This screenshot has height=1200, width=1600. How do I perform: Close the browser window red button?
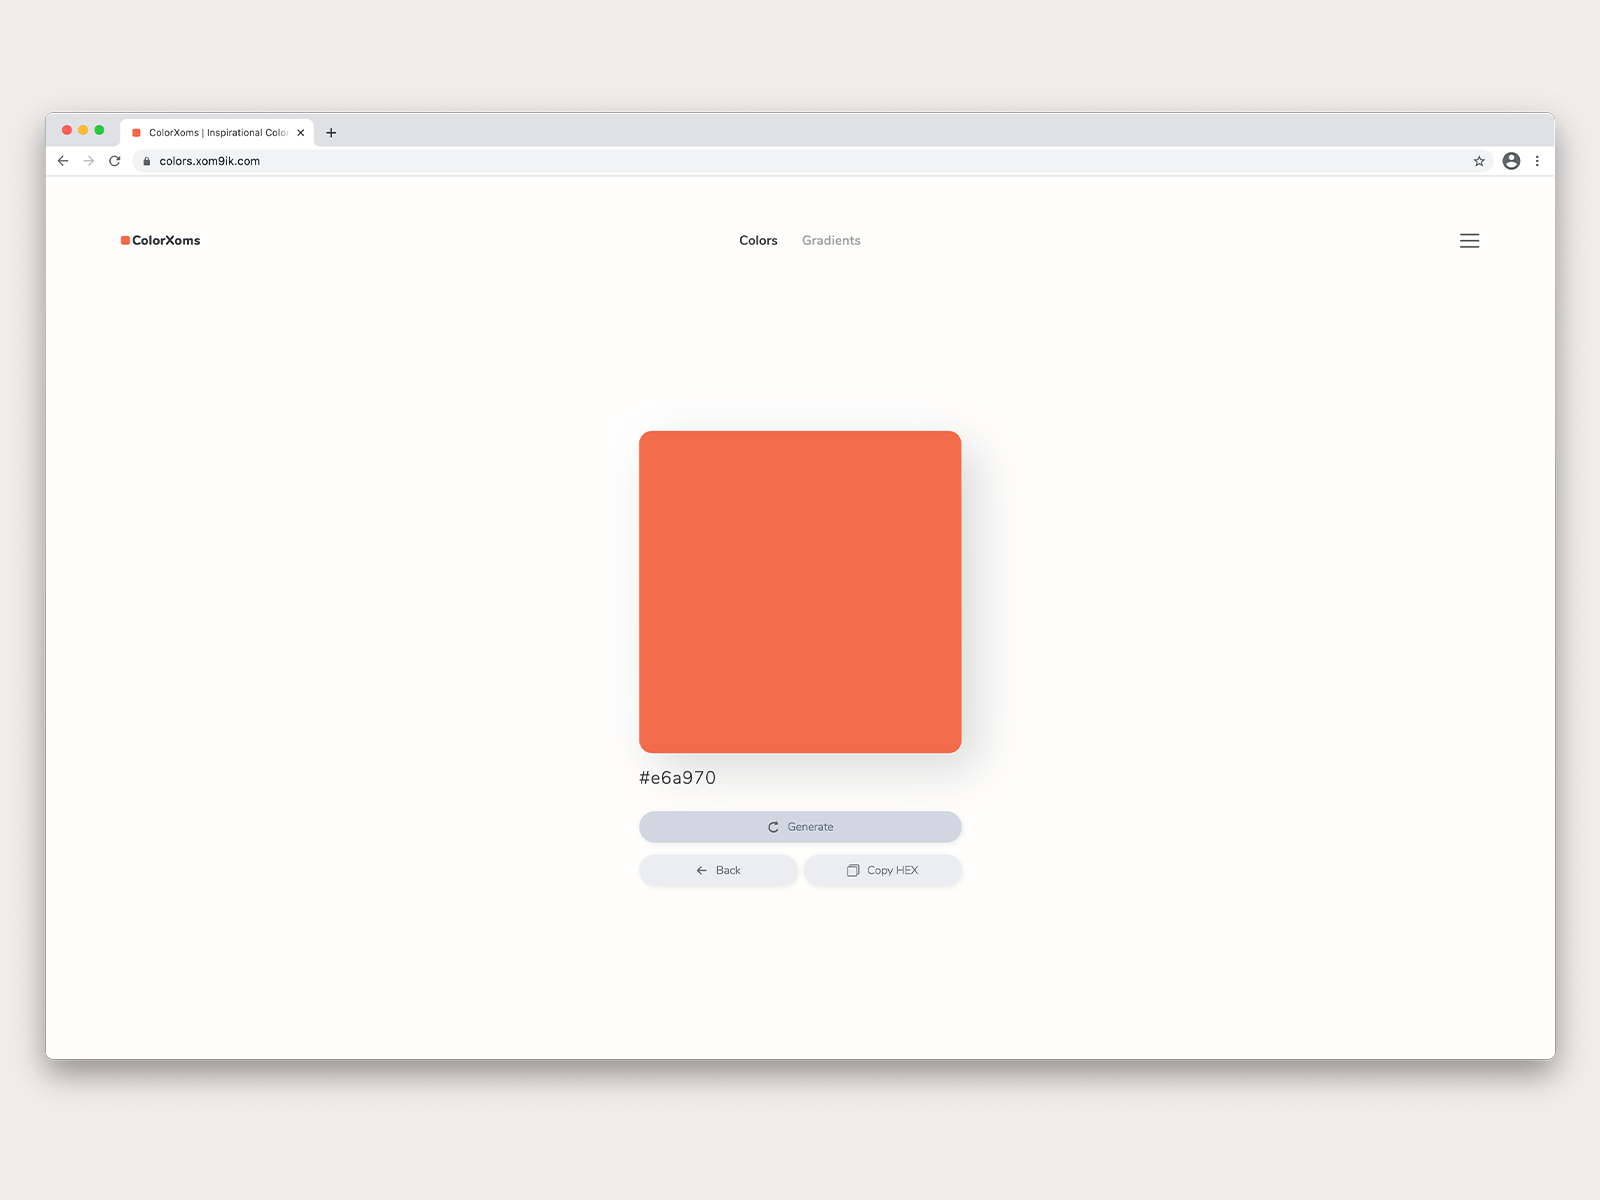tap(67, 130)
